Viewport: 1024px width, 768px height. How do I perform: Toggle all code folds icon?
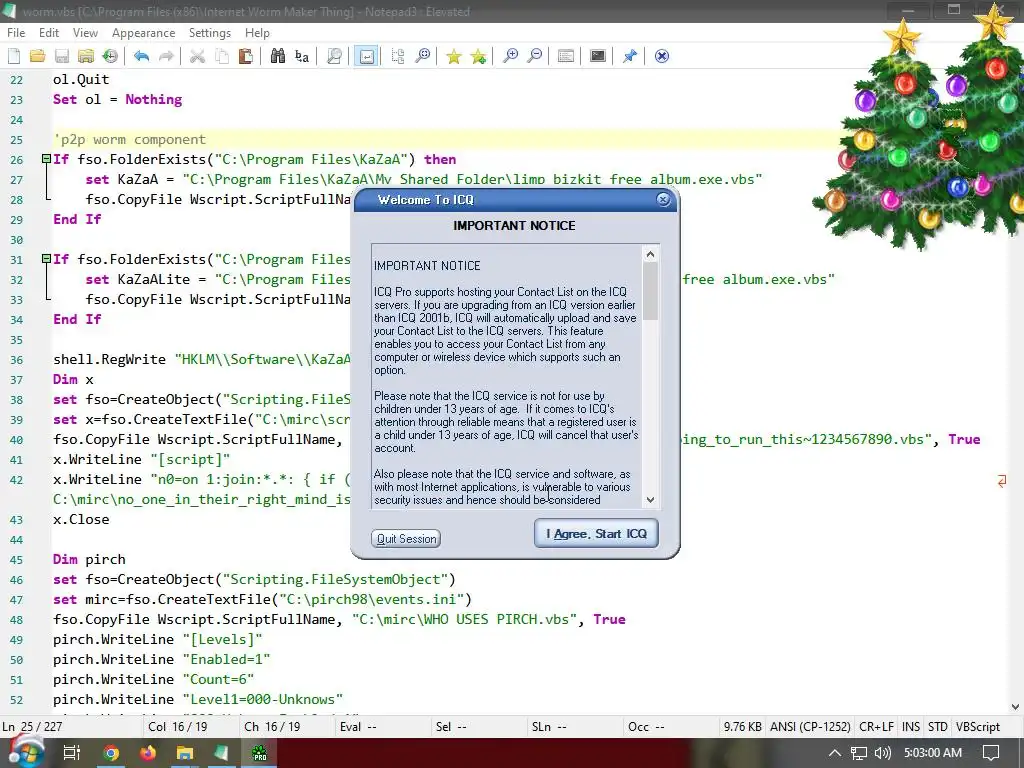pyautogui.click(x=398, y=56)
